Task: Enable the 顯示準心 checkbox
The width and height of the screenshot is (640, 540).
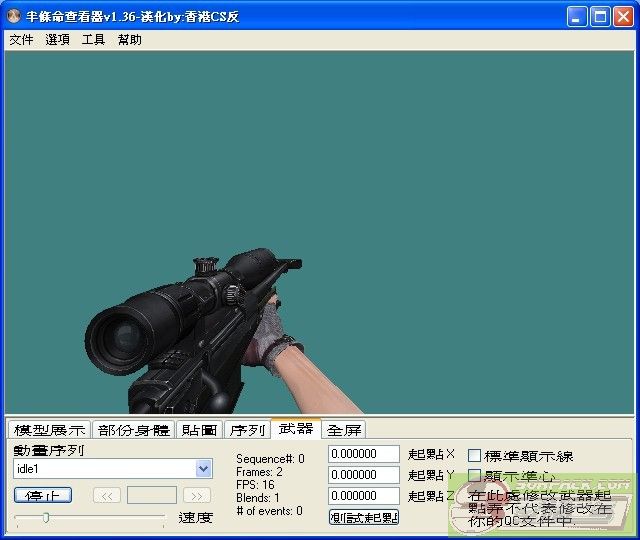Action: pyautogui.click(x=474, y=476)
